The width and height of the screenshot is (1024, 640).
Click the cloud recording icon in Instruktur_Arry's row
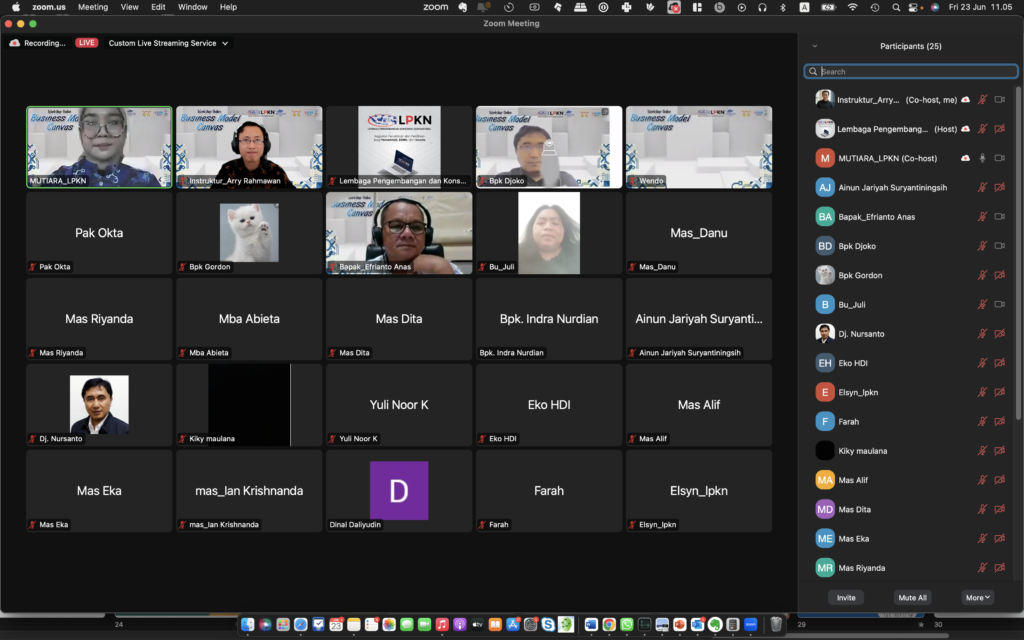point(965,100)
